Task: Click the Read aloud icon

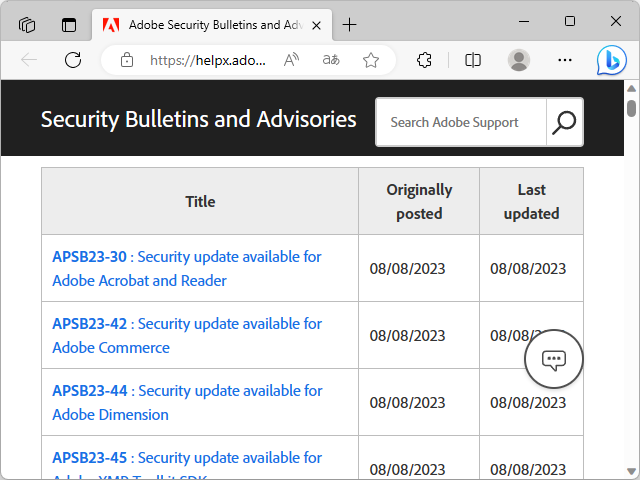Action: coord(292,60)
